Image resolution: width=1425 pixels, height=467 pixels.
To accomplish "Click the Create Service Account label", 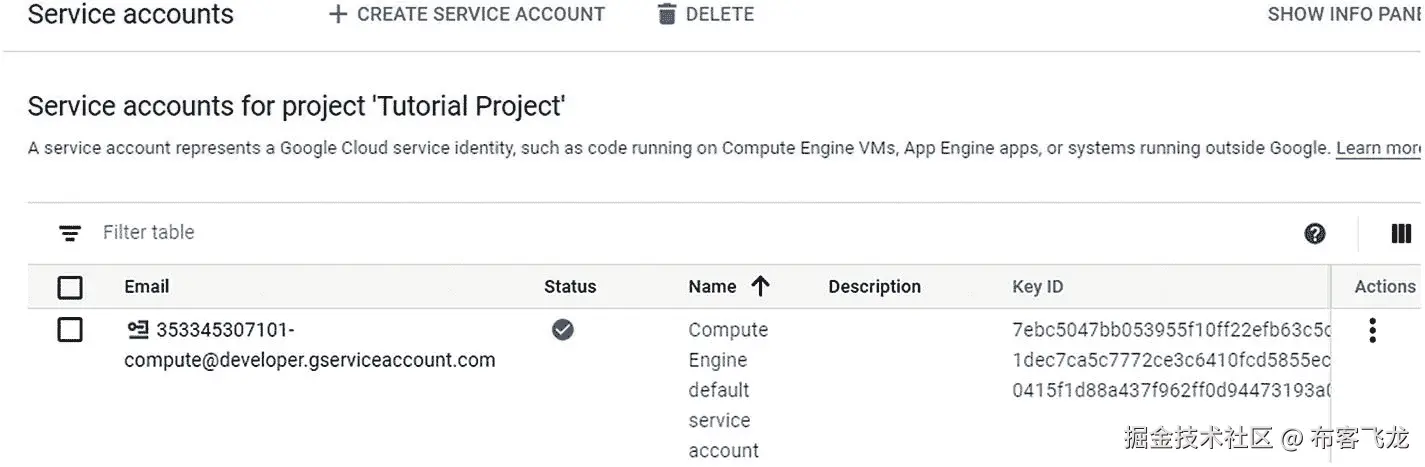I will pos(481,14).
